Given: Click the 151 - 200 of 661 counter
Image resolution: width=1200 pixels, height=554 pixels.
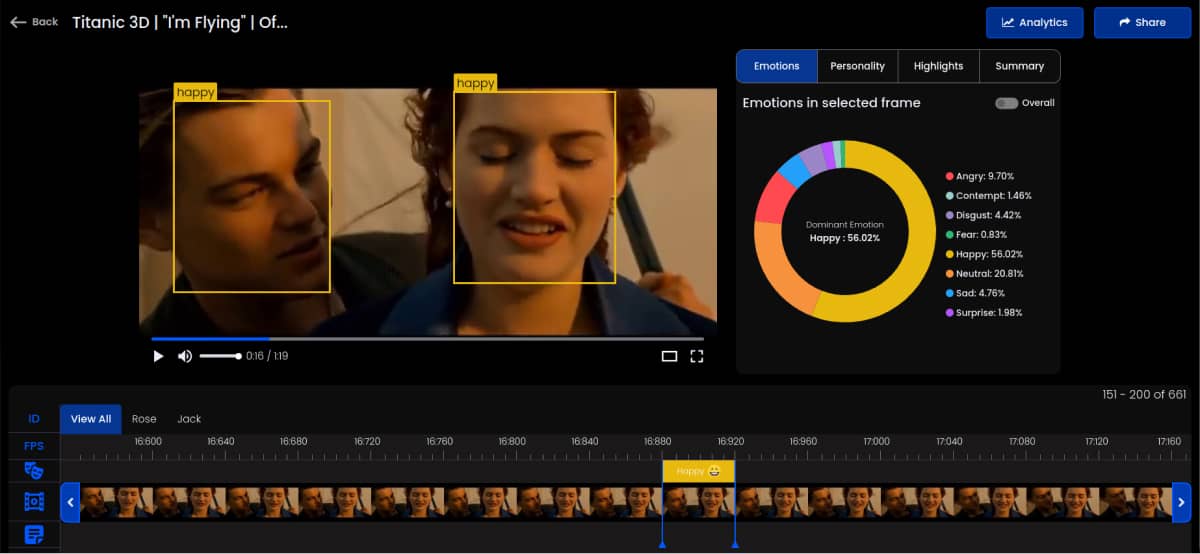Looking at the screenshot, I should click(x=1144, y=394).
